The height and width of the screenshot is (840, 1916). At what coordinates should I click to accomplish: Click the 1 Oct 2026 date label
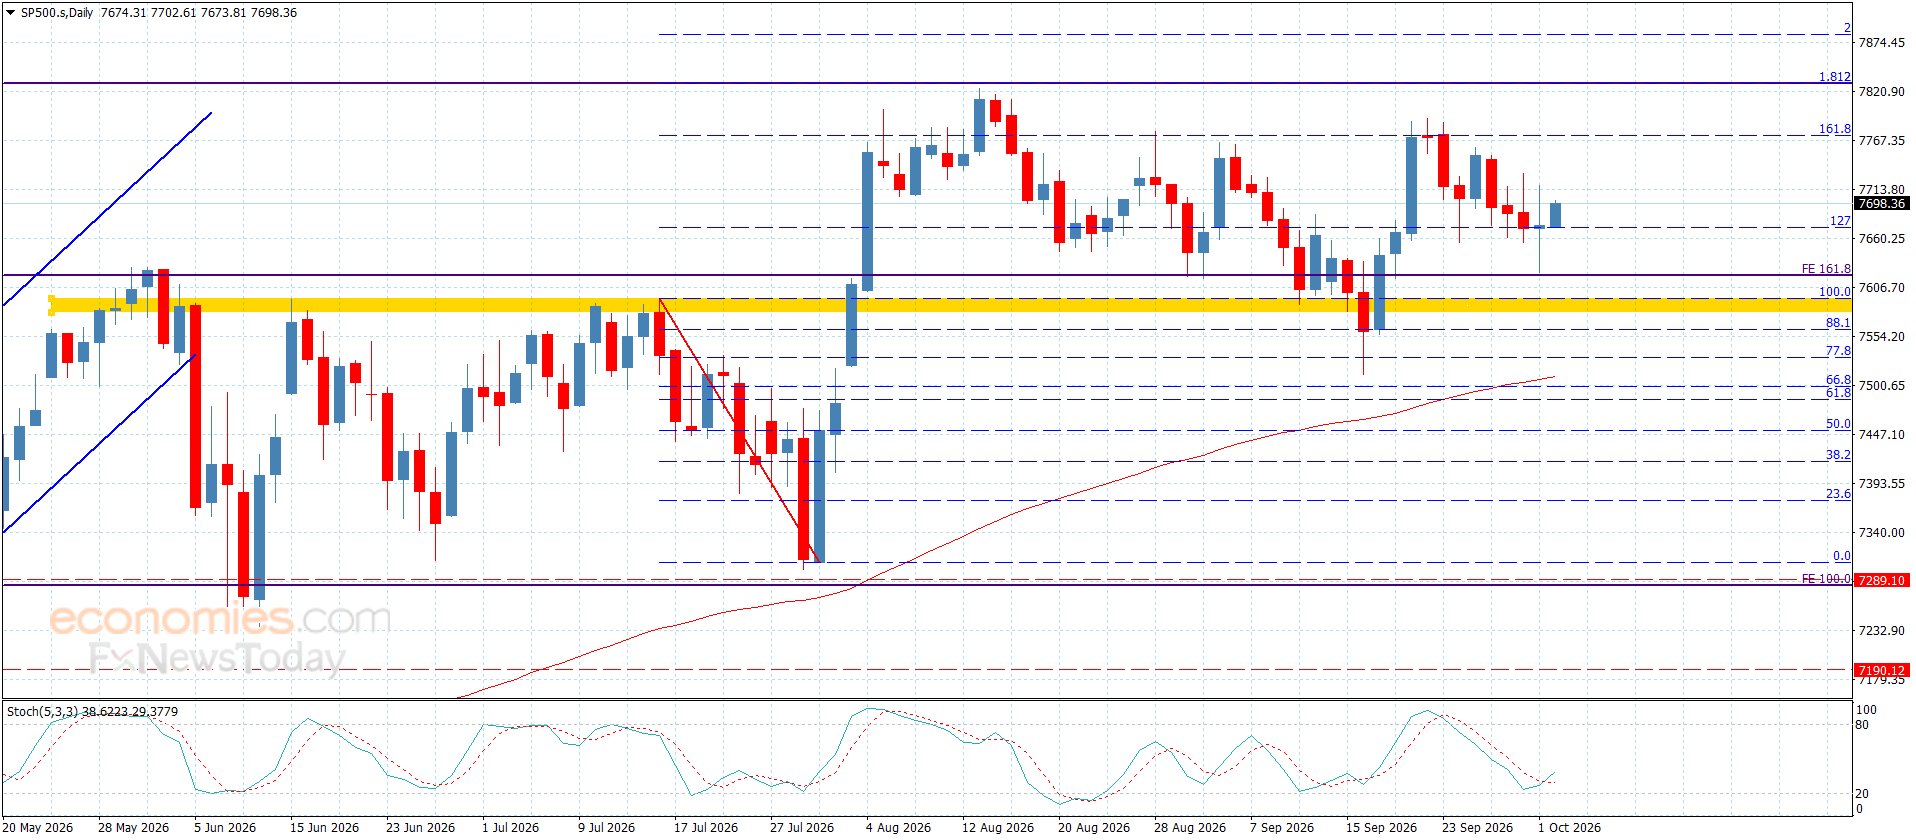1569,827
